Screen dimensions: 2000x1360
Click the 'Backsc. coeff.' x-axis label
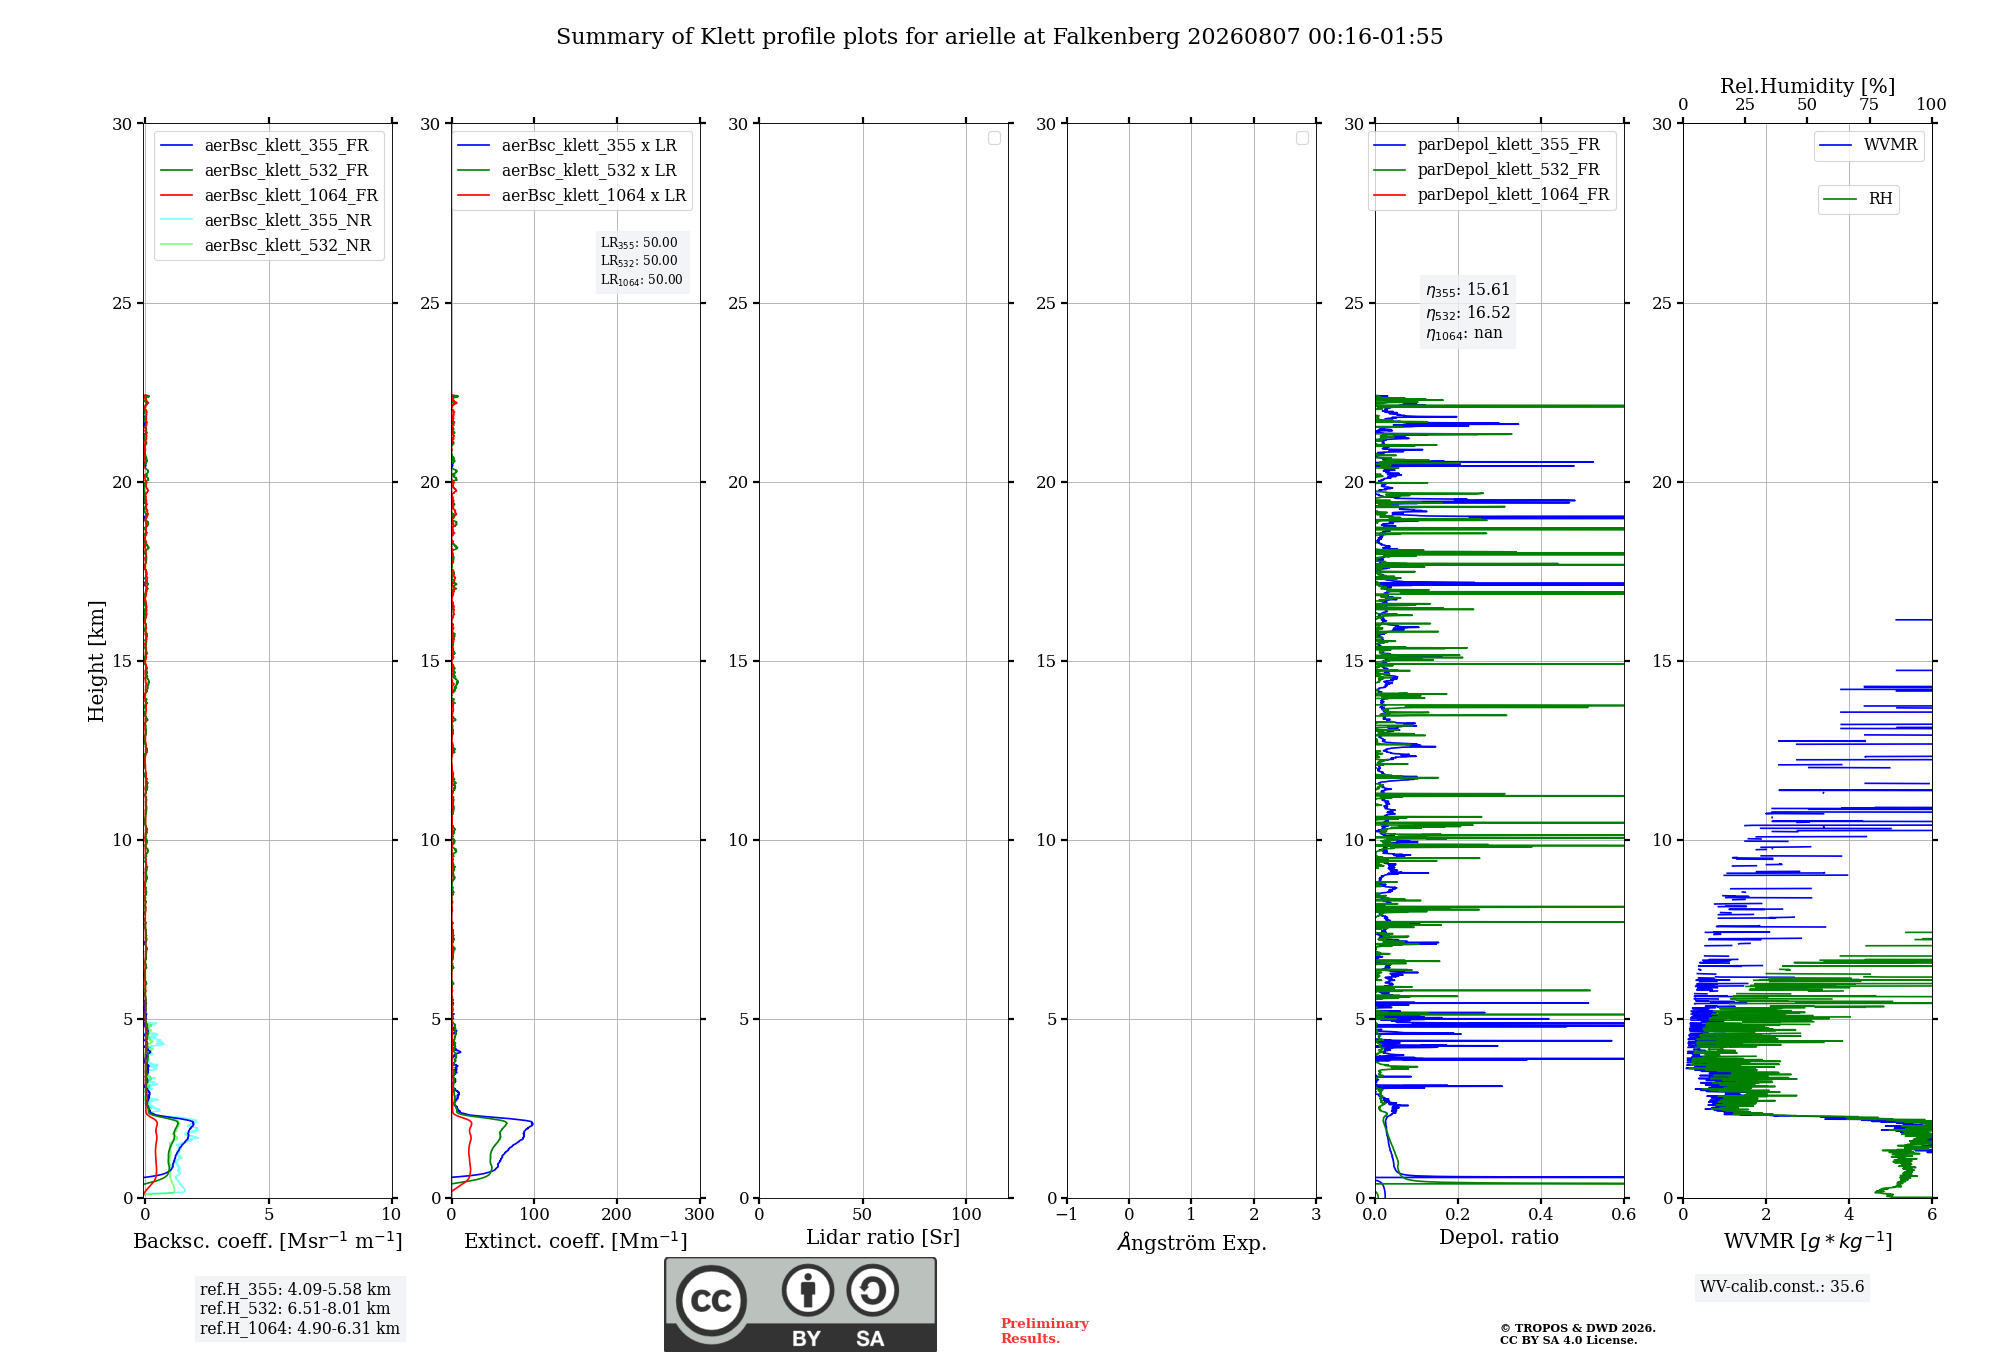coord(268,1241)
